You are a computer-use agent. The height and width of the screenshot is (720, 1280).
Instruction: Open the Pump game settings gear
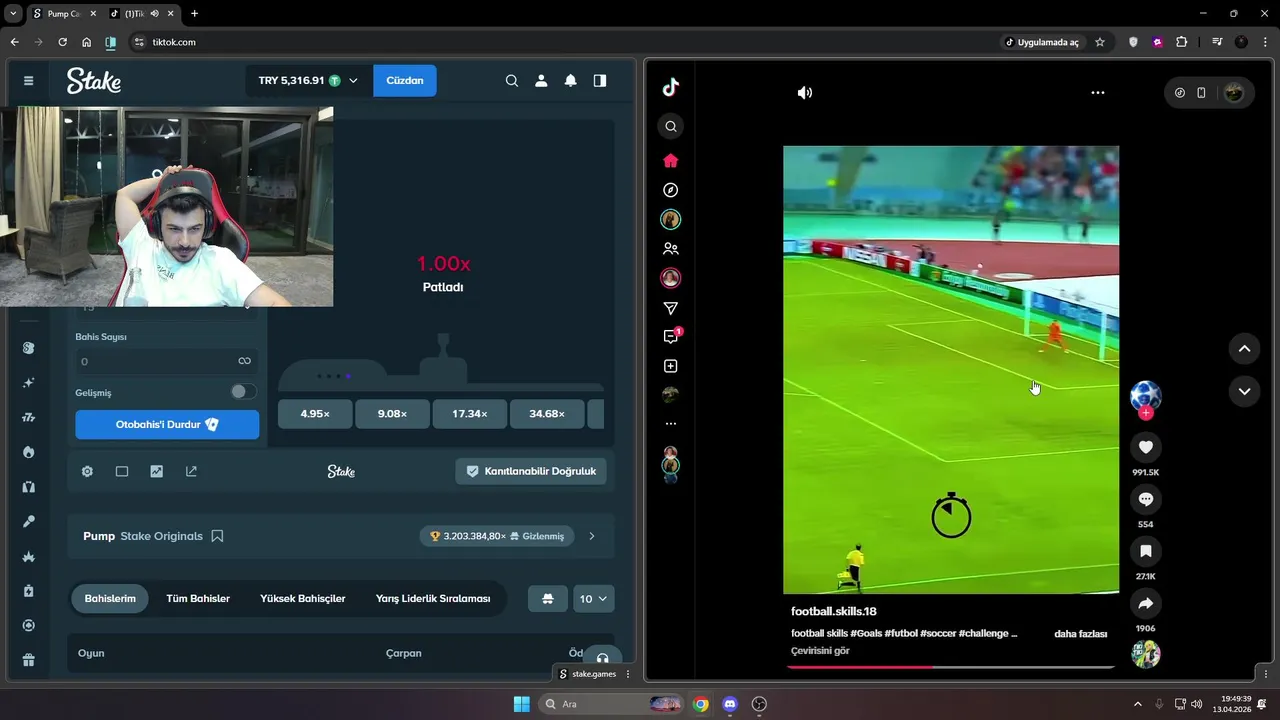pos(87,471)
